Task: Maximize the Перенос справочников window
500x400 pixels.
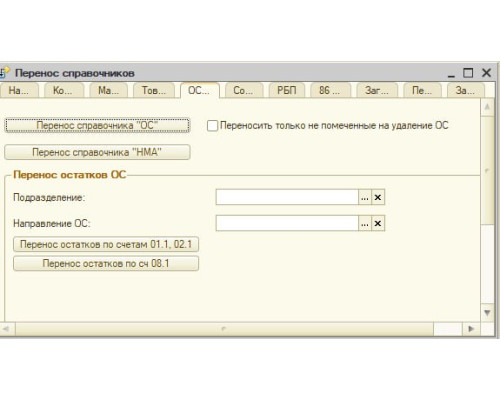Action: (x=468, y=73)
